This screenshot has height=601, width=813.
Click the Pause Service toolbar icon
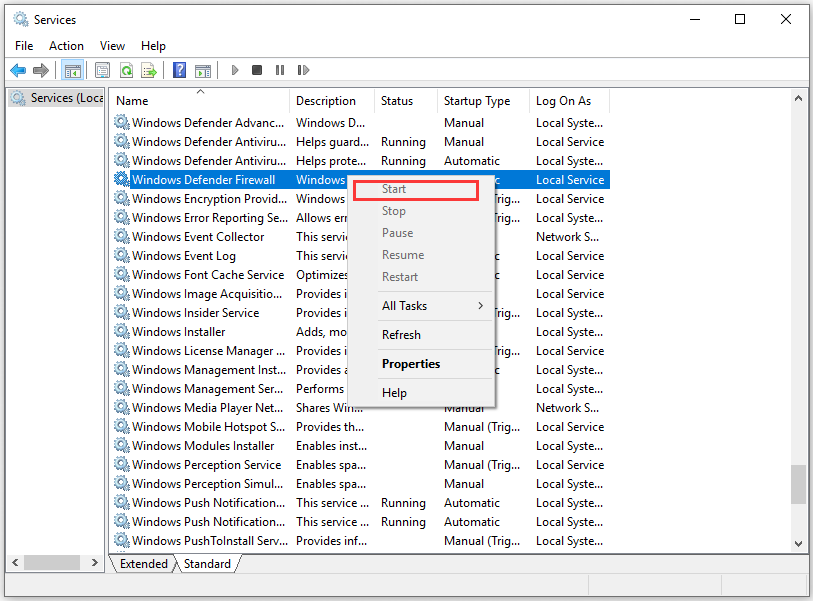tap(280, 70)
